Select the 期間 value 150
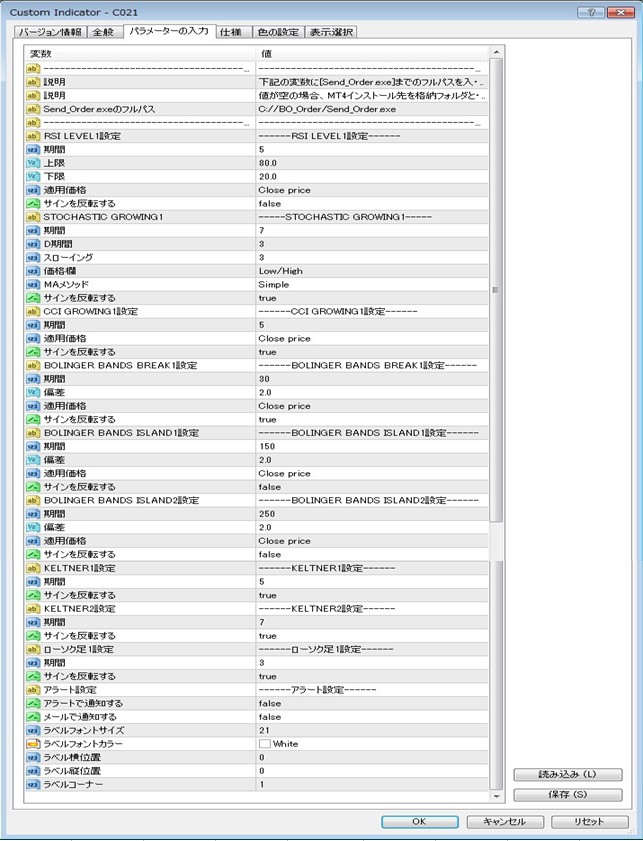Image resolution: width=643 pixels, height=841 pixels. click(267, 446)
